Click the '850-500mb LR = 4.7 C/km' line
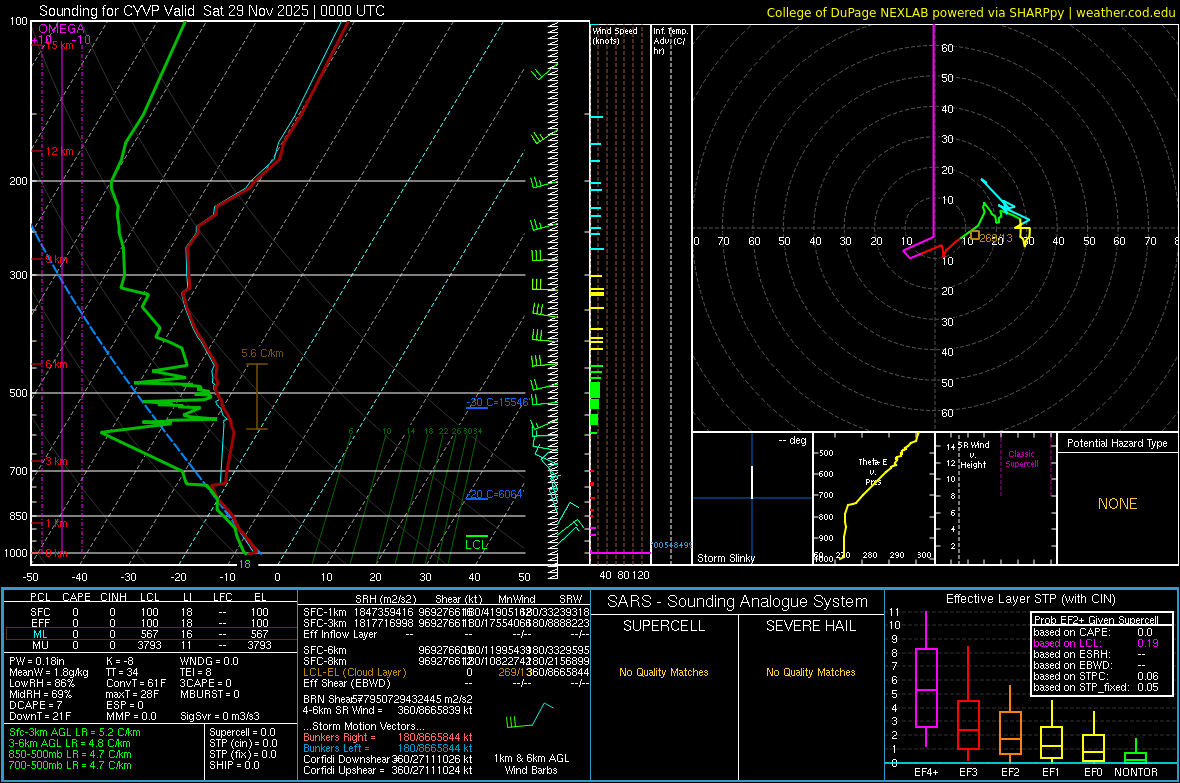Screen dimensions: 1180x783 pyautogui.click(x=70, y=754)
